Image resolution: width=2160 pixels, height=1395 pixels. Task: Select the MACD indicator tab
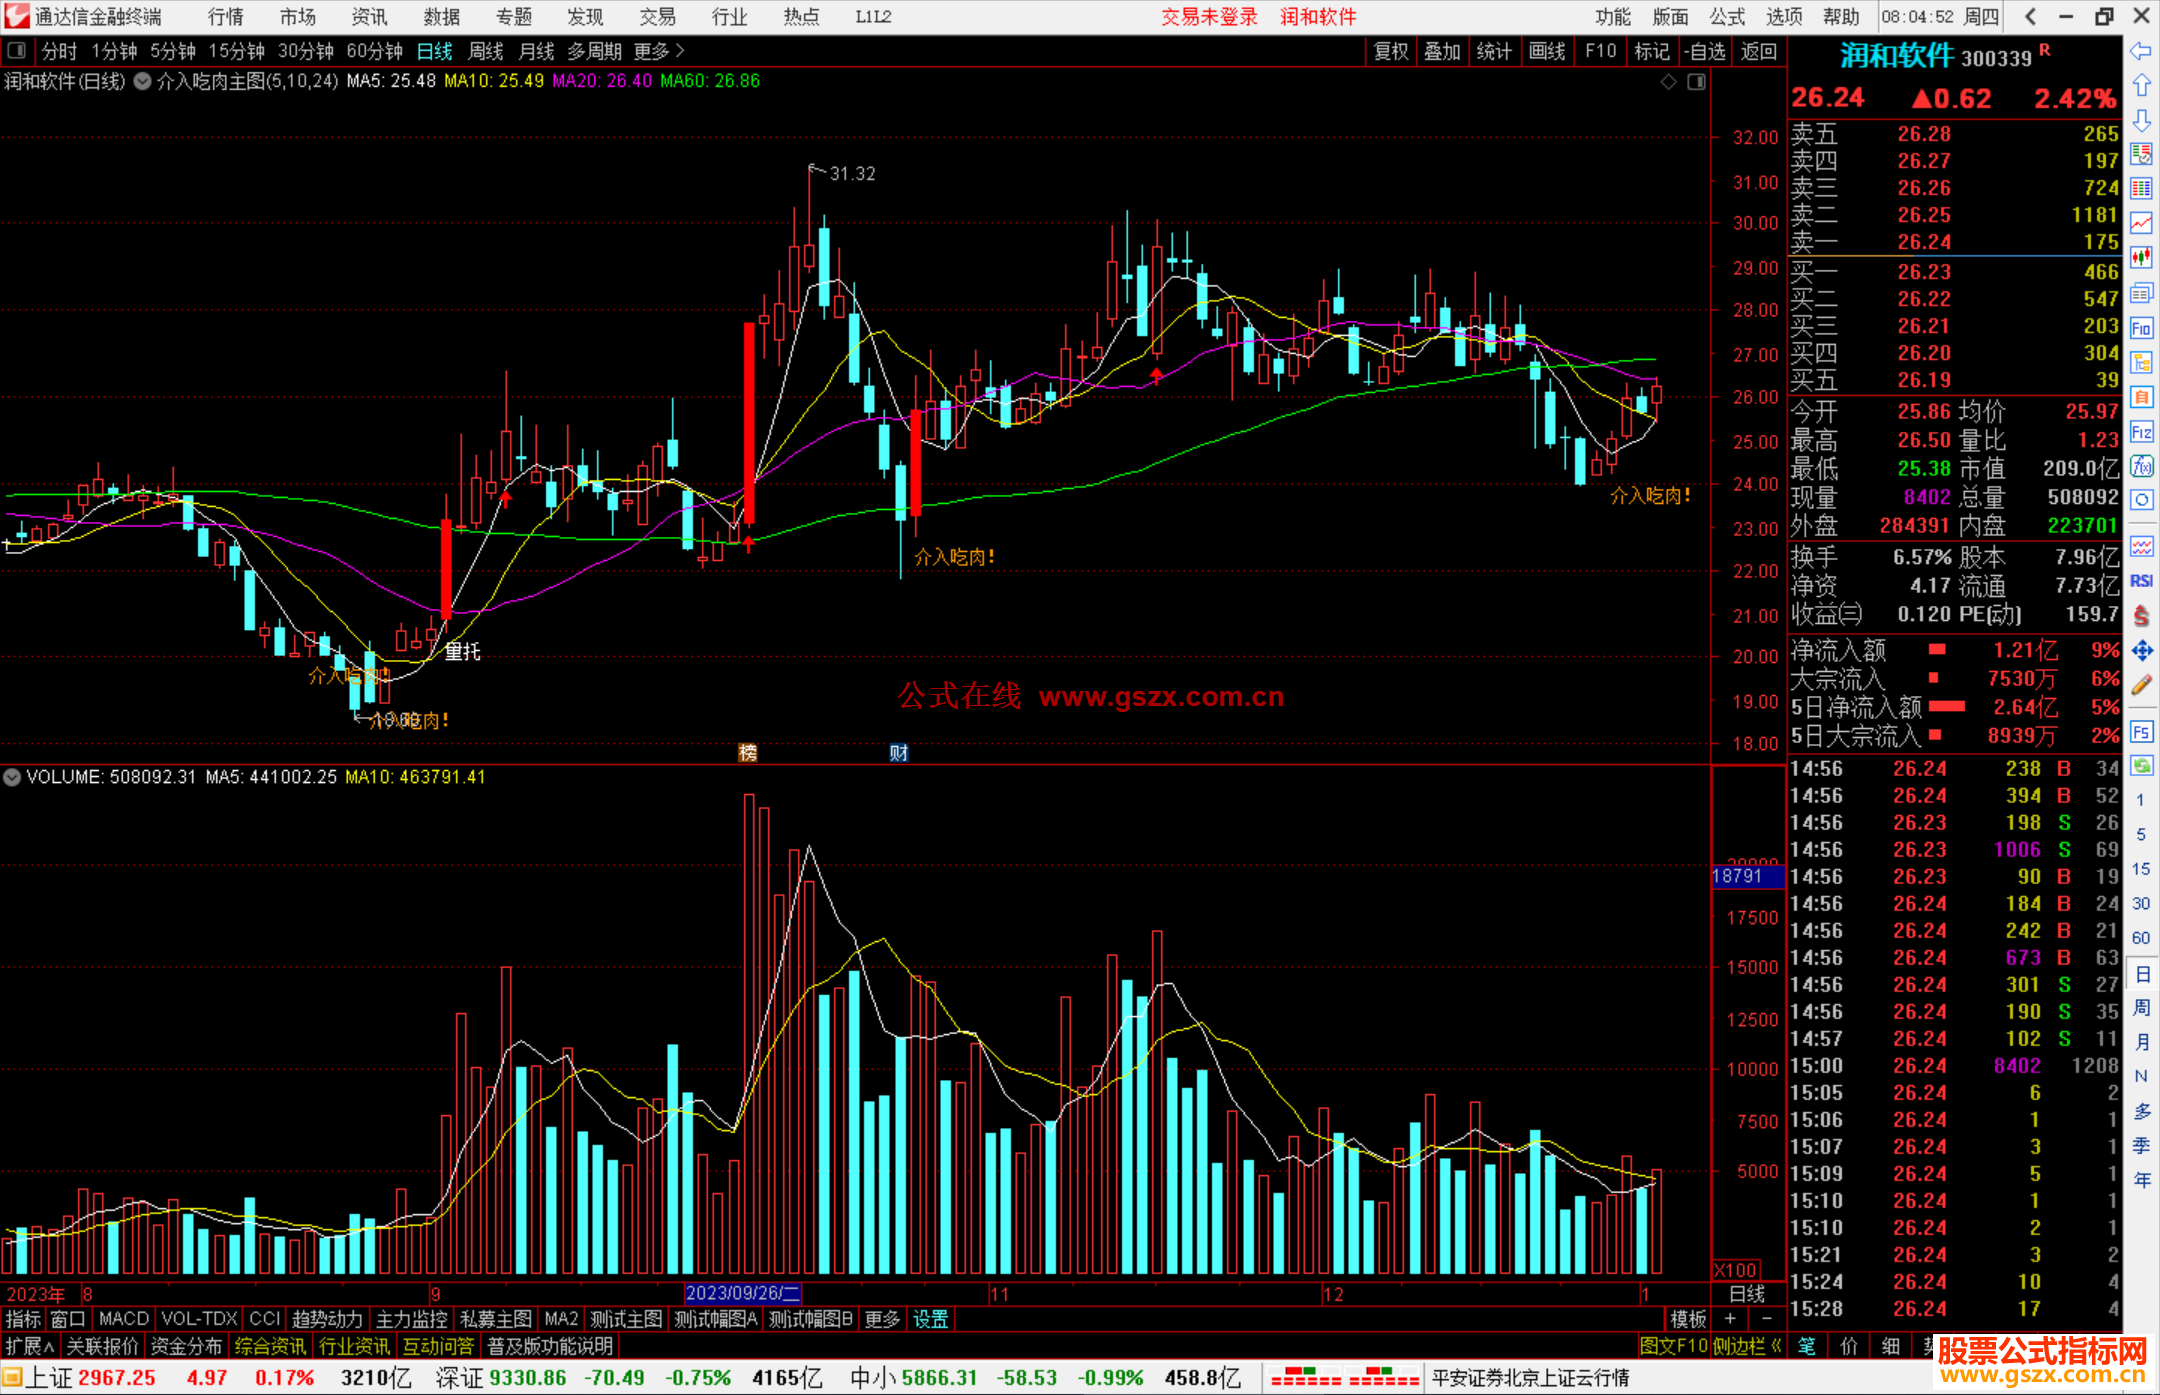point(123,1319)
